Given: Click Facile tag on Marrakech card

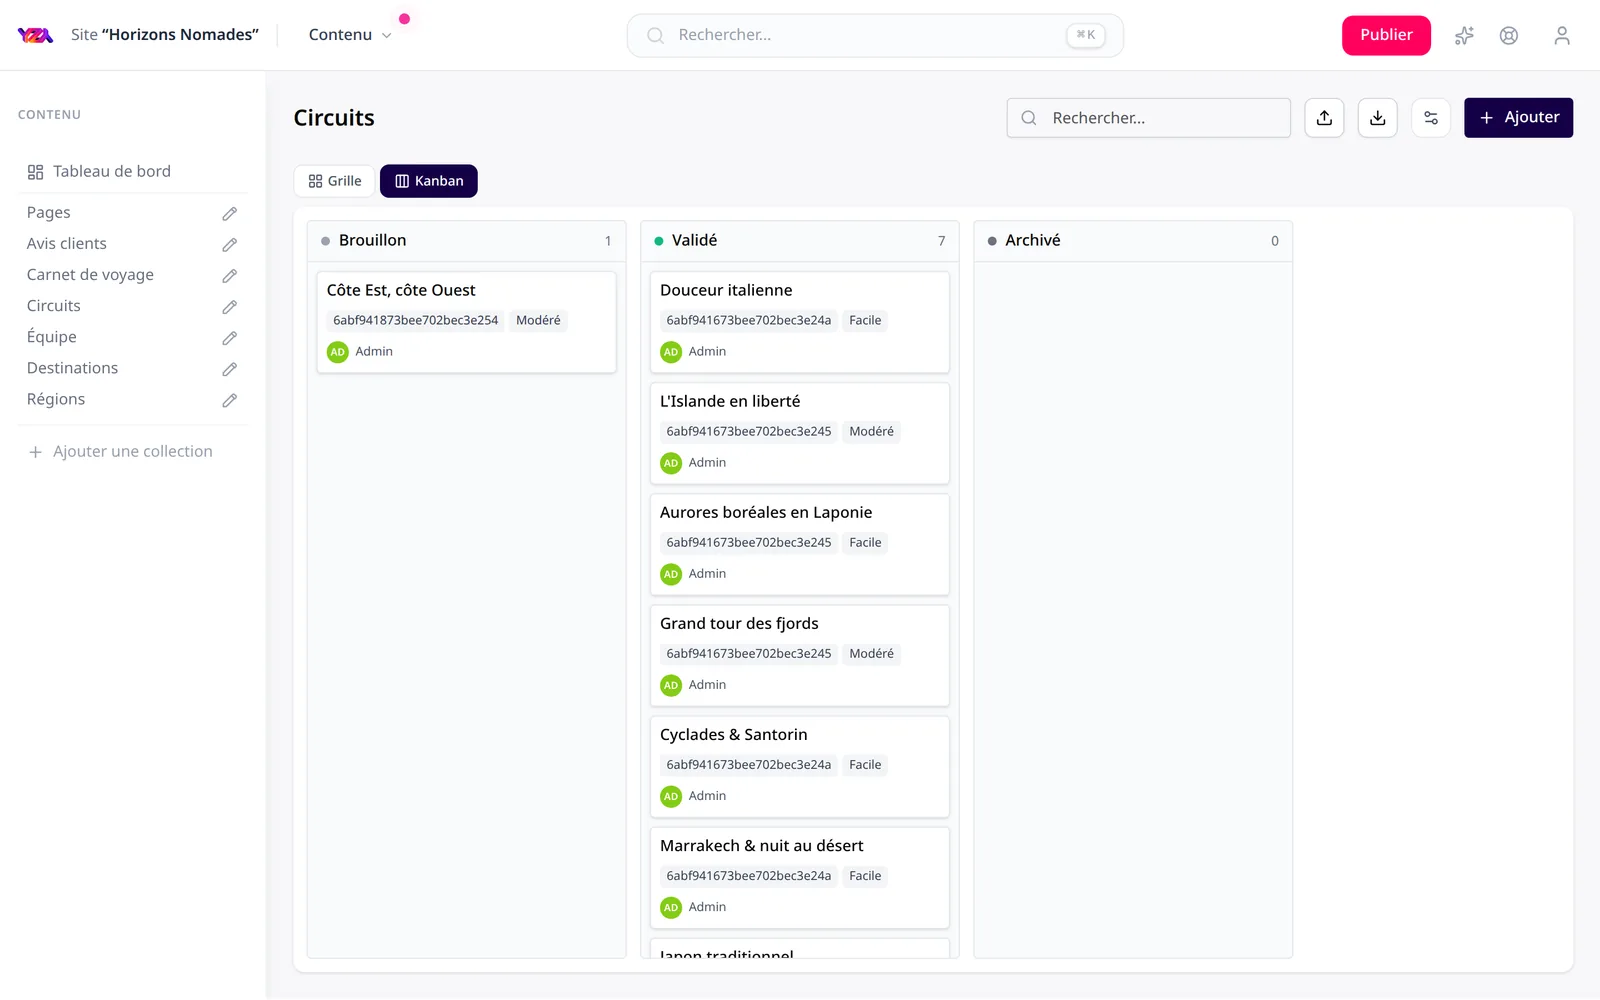Looking at the screenshot, I should click(x=865, y=876).
